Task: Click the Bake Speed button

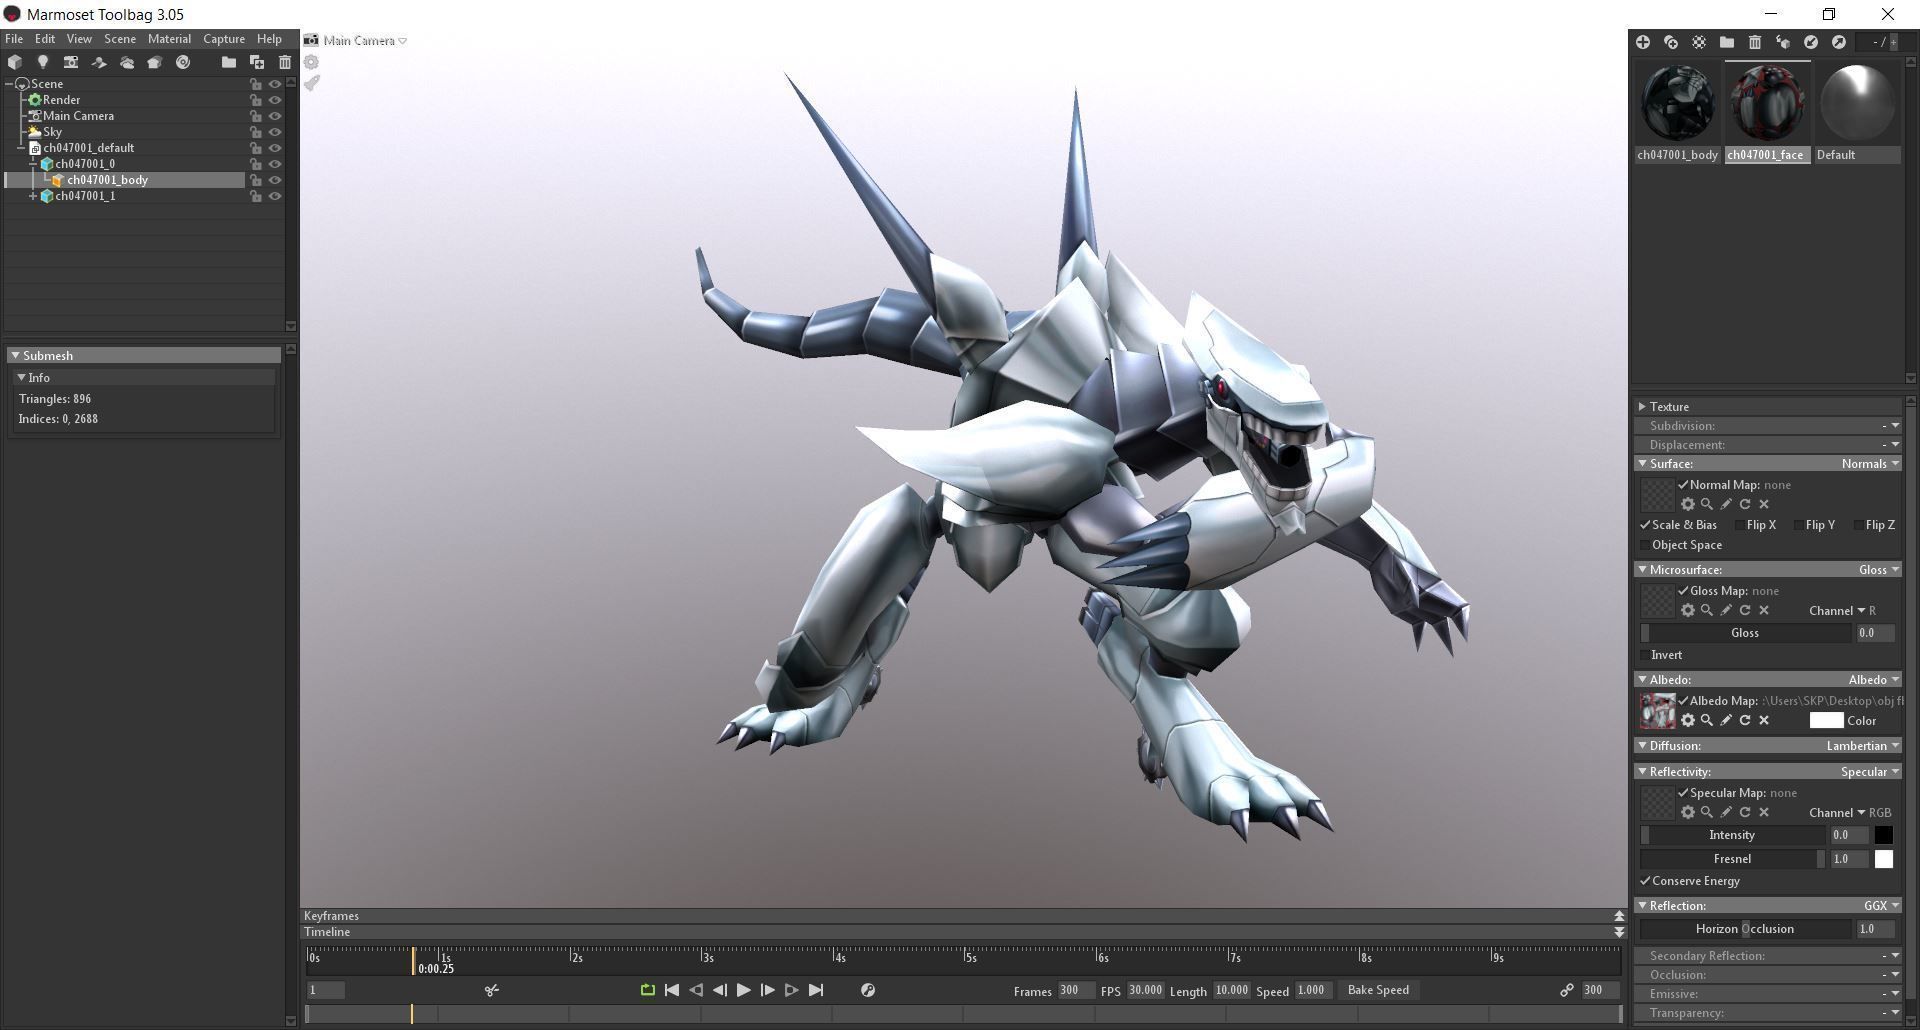Action: 1378,990
